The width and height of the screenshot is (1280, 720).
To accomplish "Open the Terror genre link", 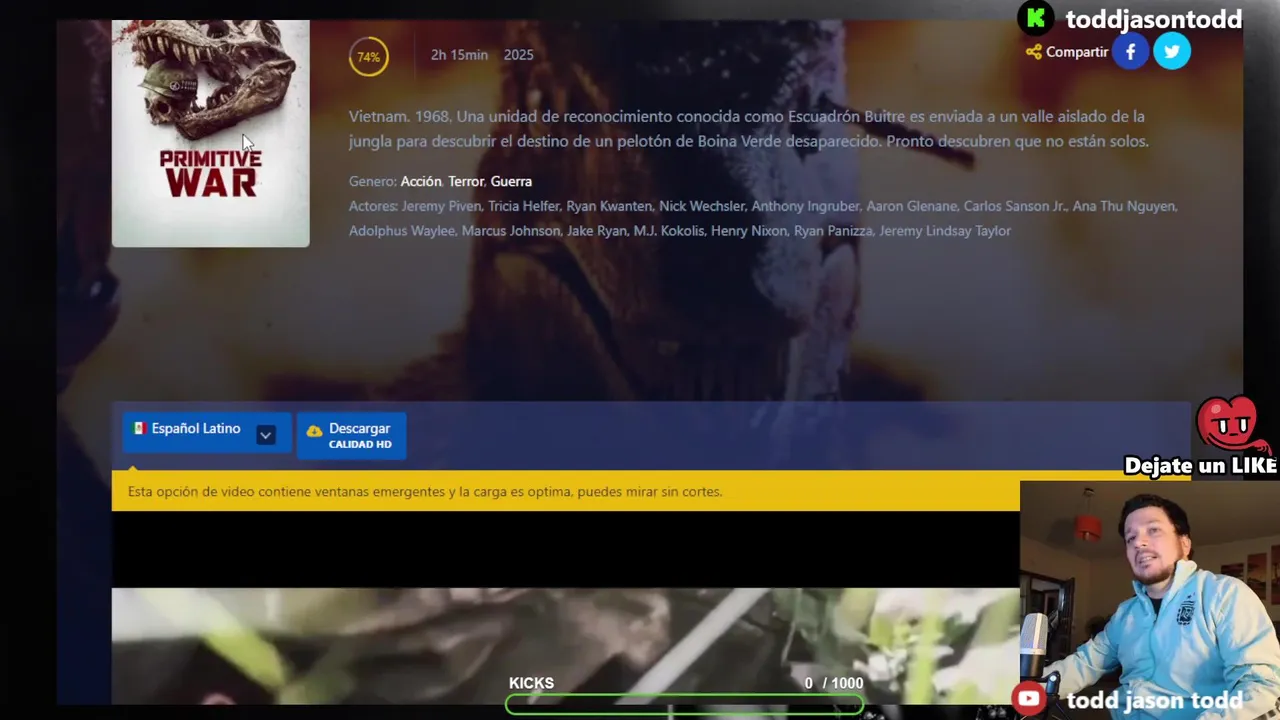I will click(x=466, y=181).
